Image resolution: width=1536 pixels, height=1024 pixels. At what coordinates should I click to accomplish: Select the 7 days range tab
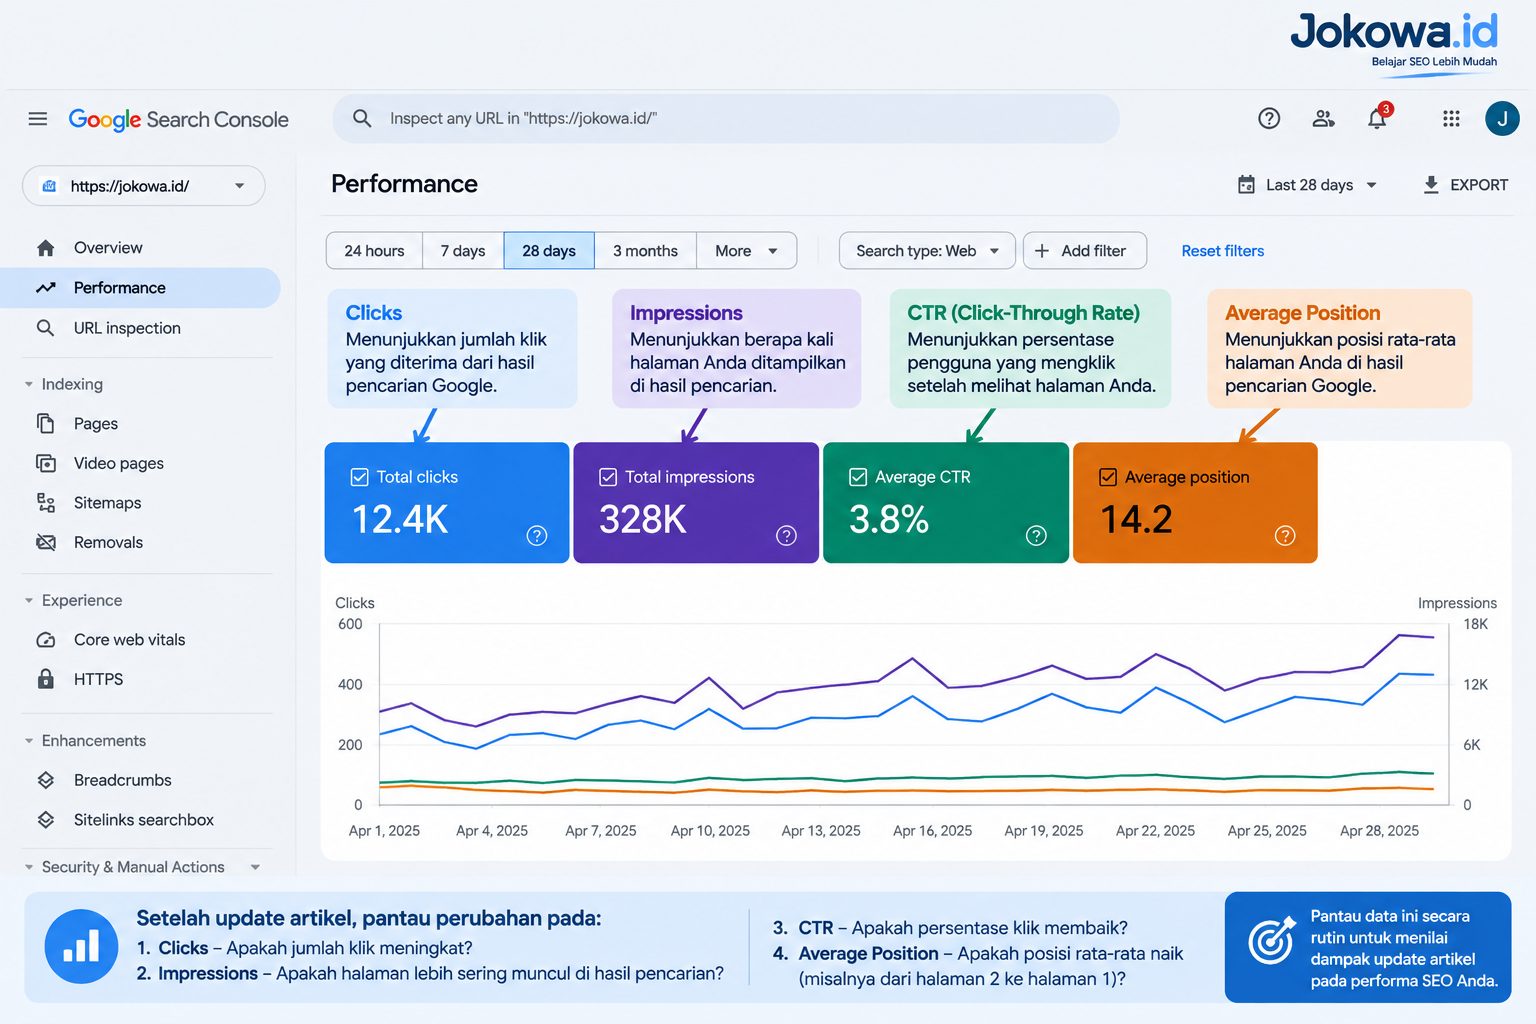pyautogui.click(x=463, y=251)
